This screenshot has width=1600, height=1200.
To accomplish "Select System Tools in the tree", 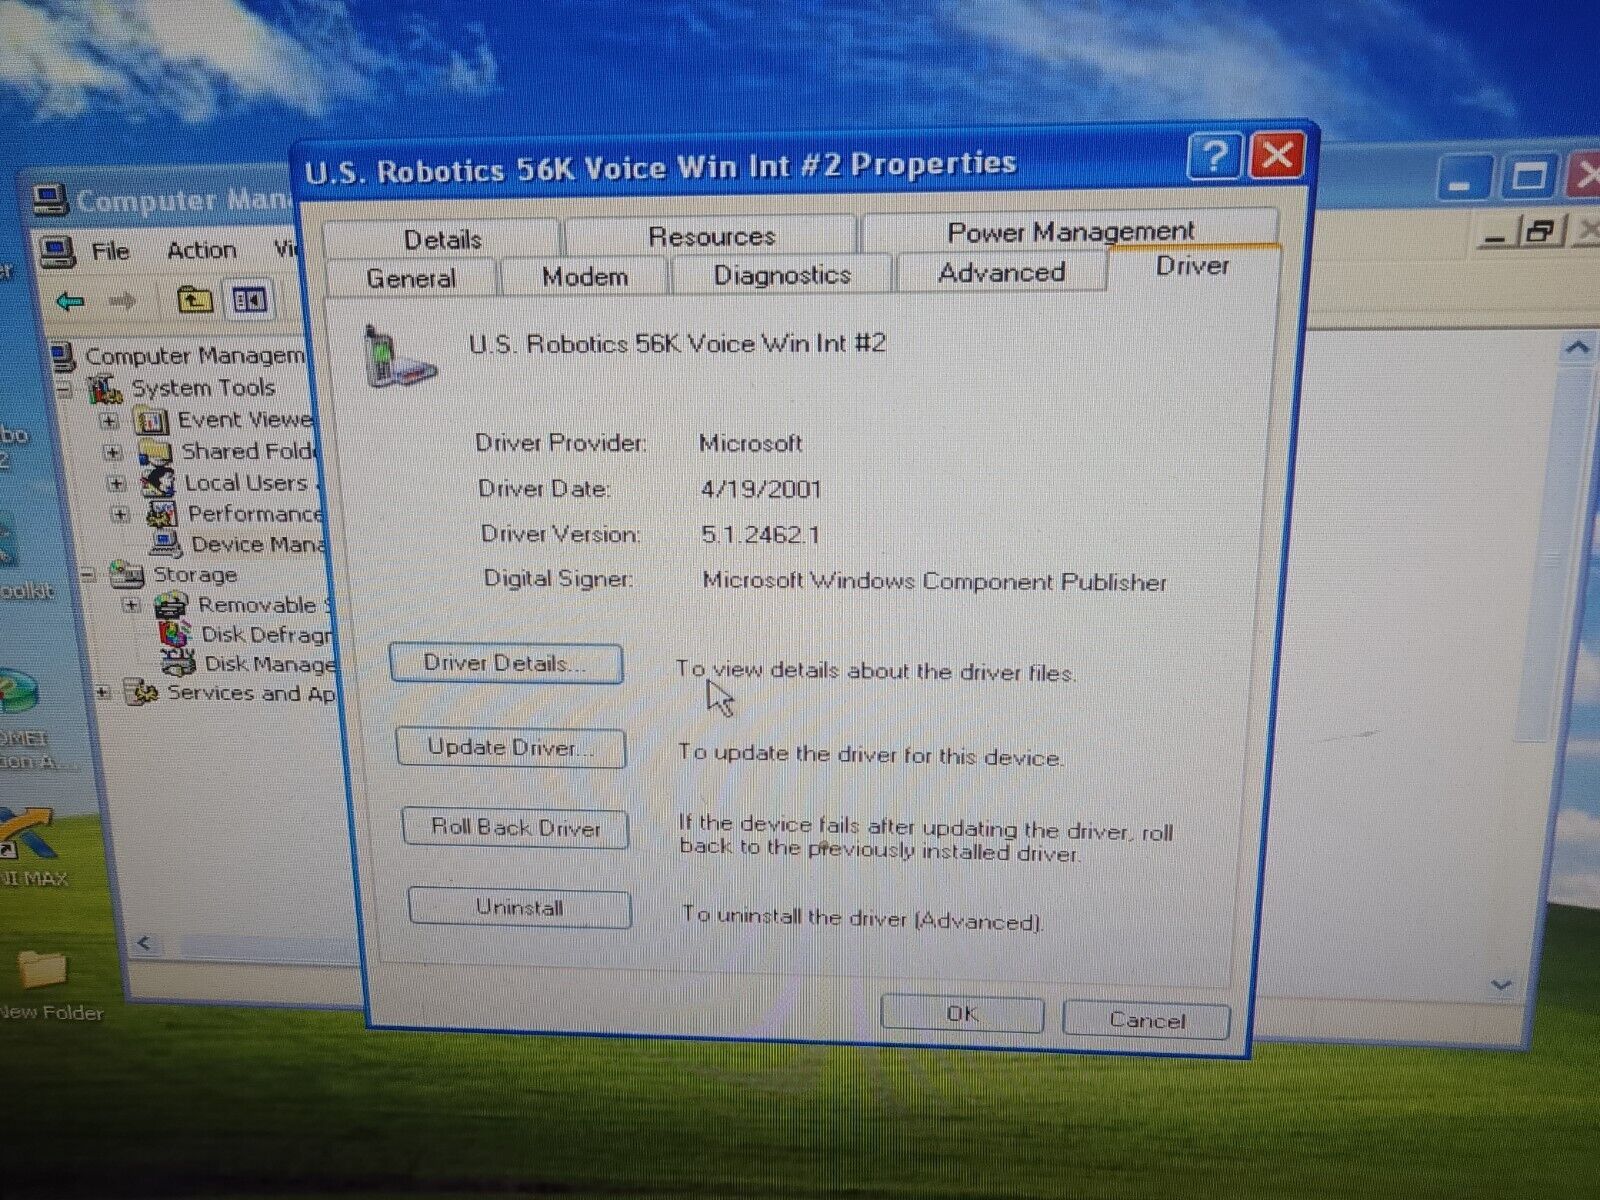I will [x=203, y=388].
